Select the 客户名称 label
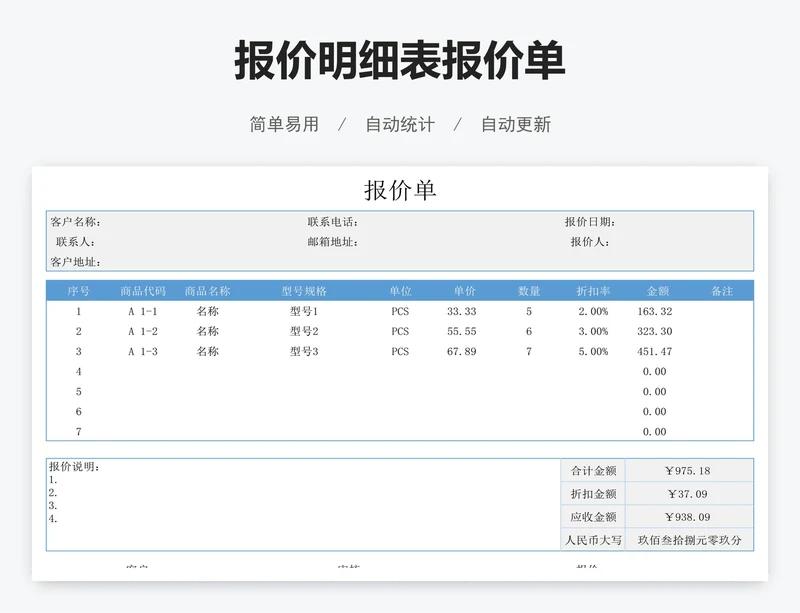Image resolution: width=800 pixels, height=613 pixels. pos(76,222)
